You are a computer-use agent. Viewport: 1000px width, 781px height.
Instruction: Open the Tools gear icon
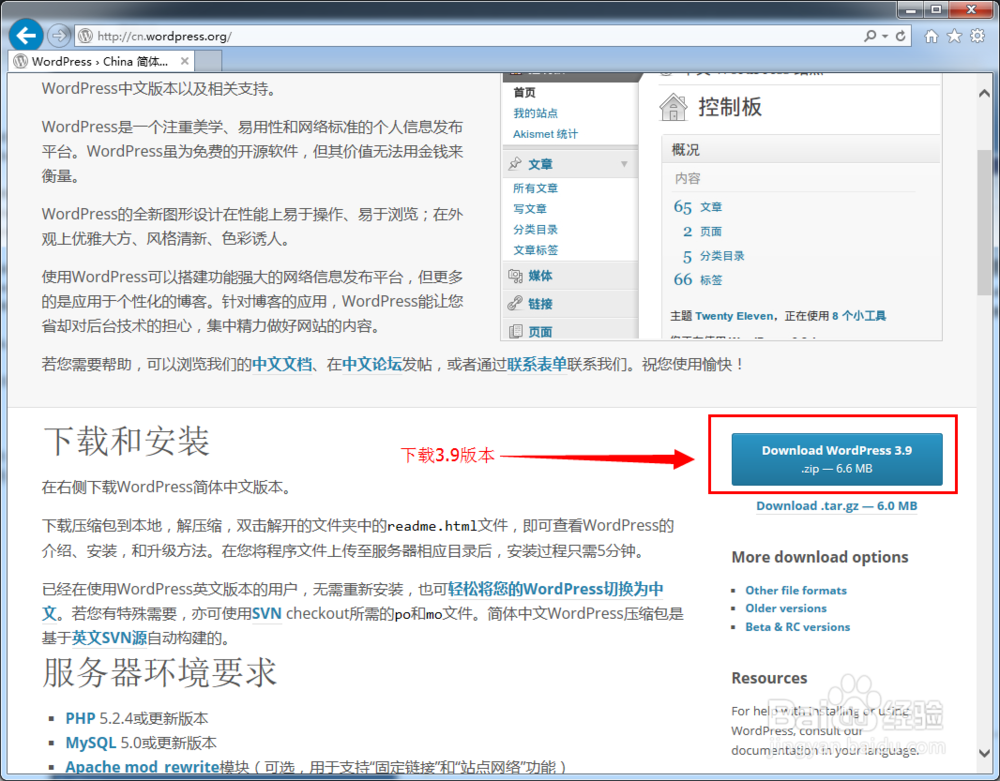pos(977,36)
